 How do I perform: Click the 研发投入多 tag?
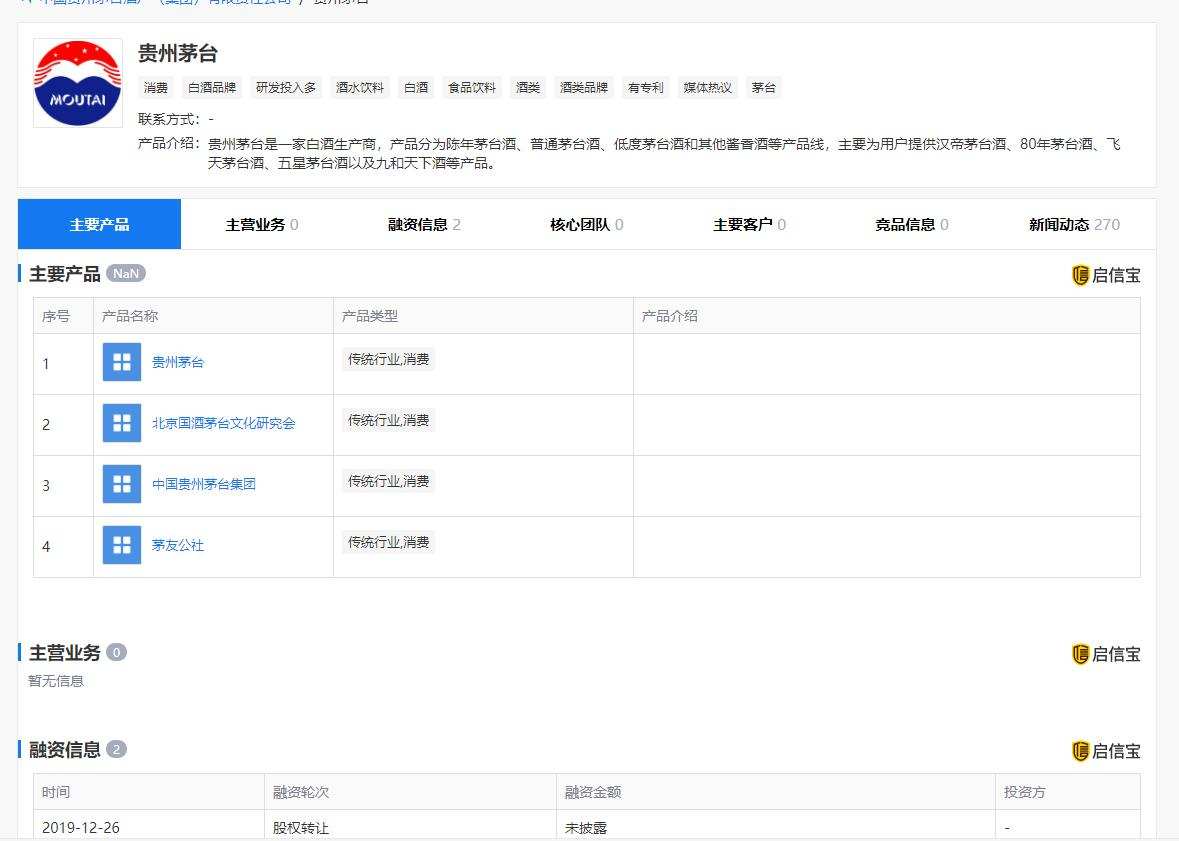pyautogui.click(x=286, y=87)
